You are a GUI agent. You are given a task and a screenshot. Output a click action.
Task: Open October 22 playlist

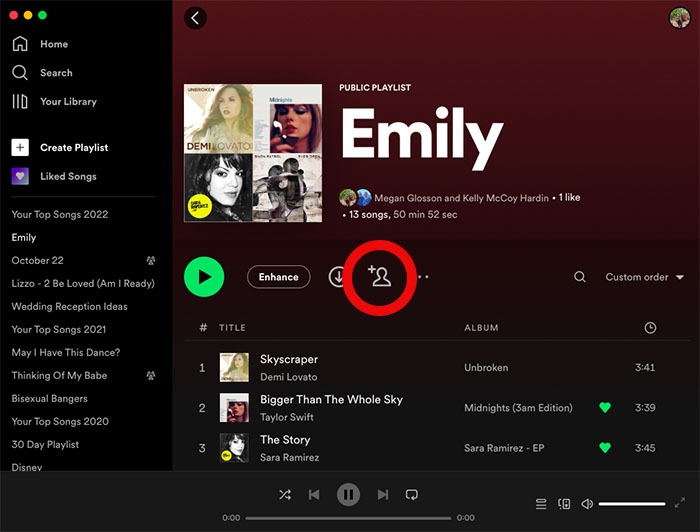tap(38, 260)
